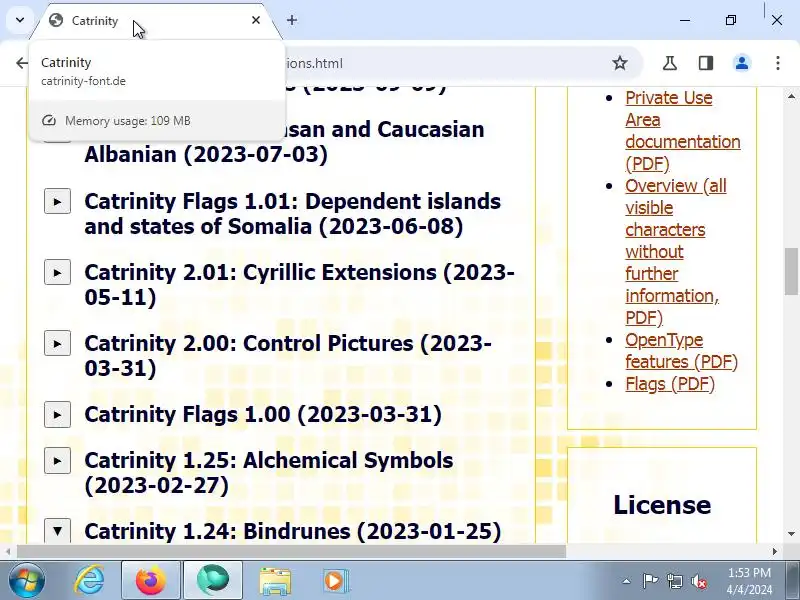
Task: Click the License heading
Action: (662, 505)
